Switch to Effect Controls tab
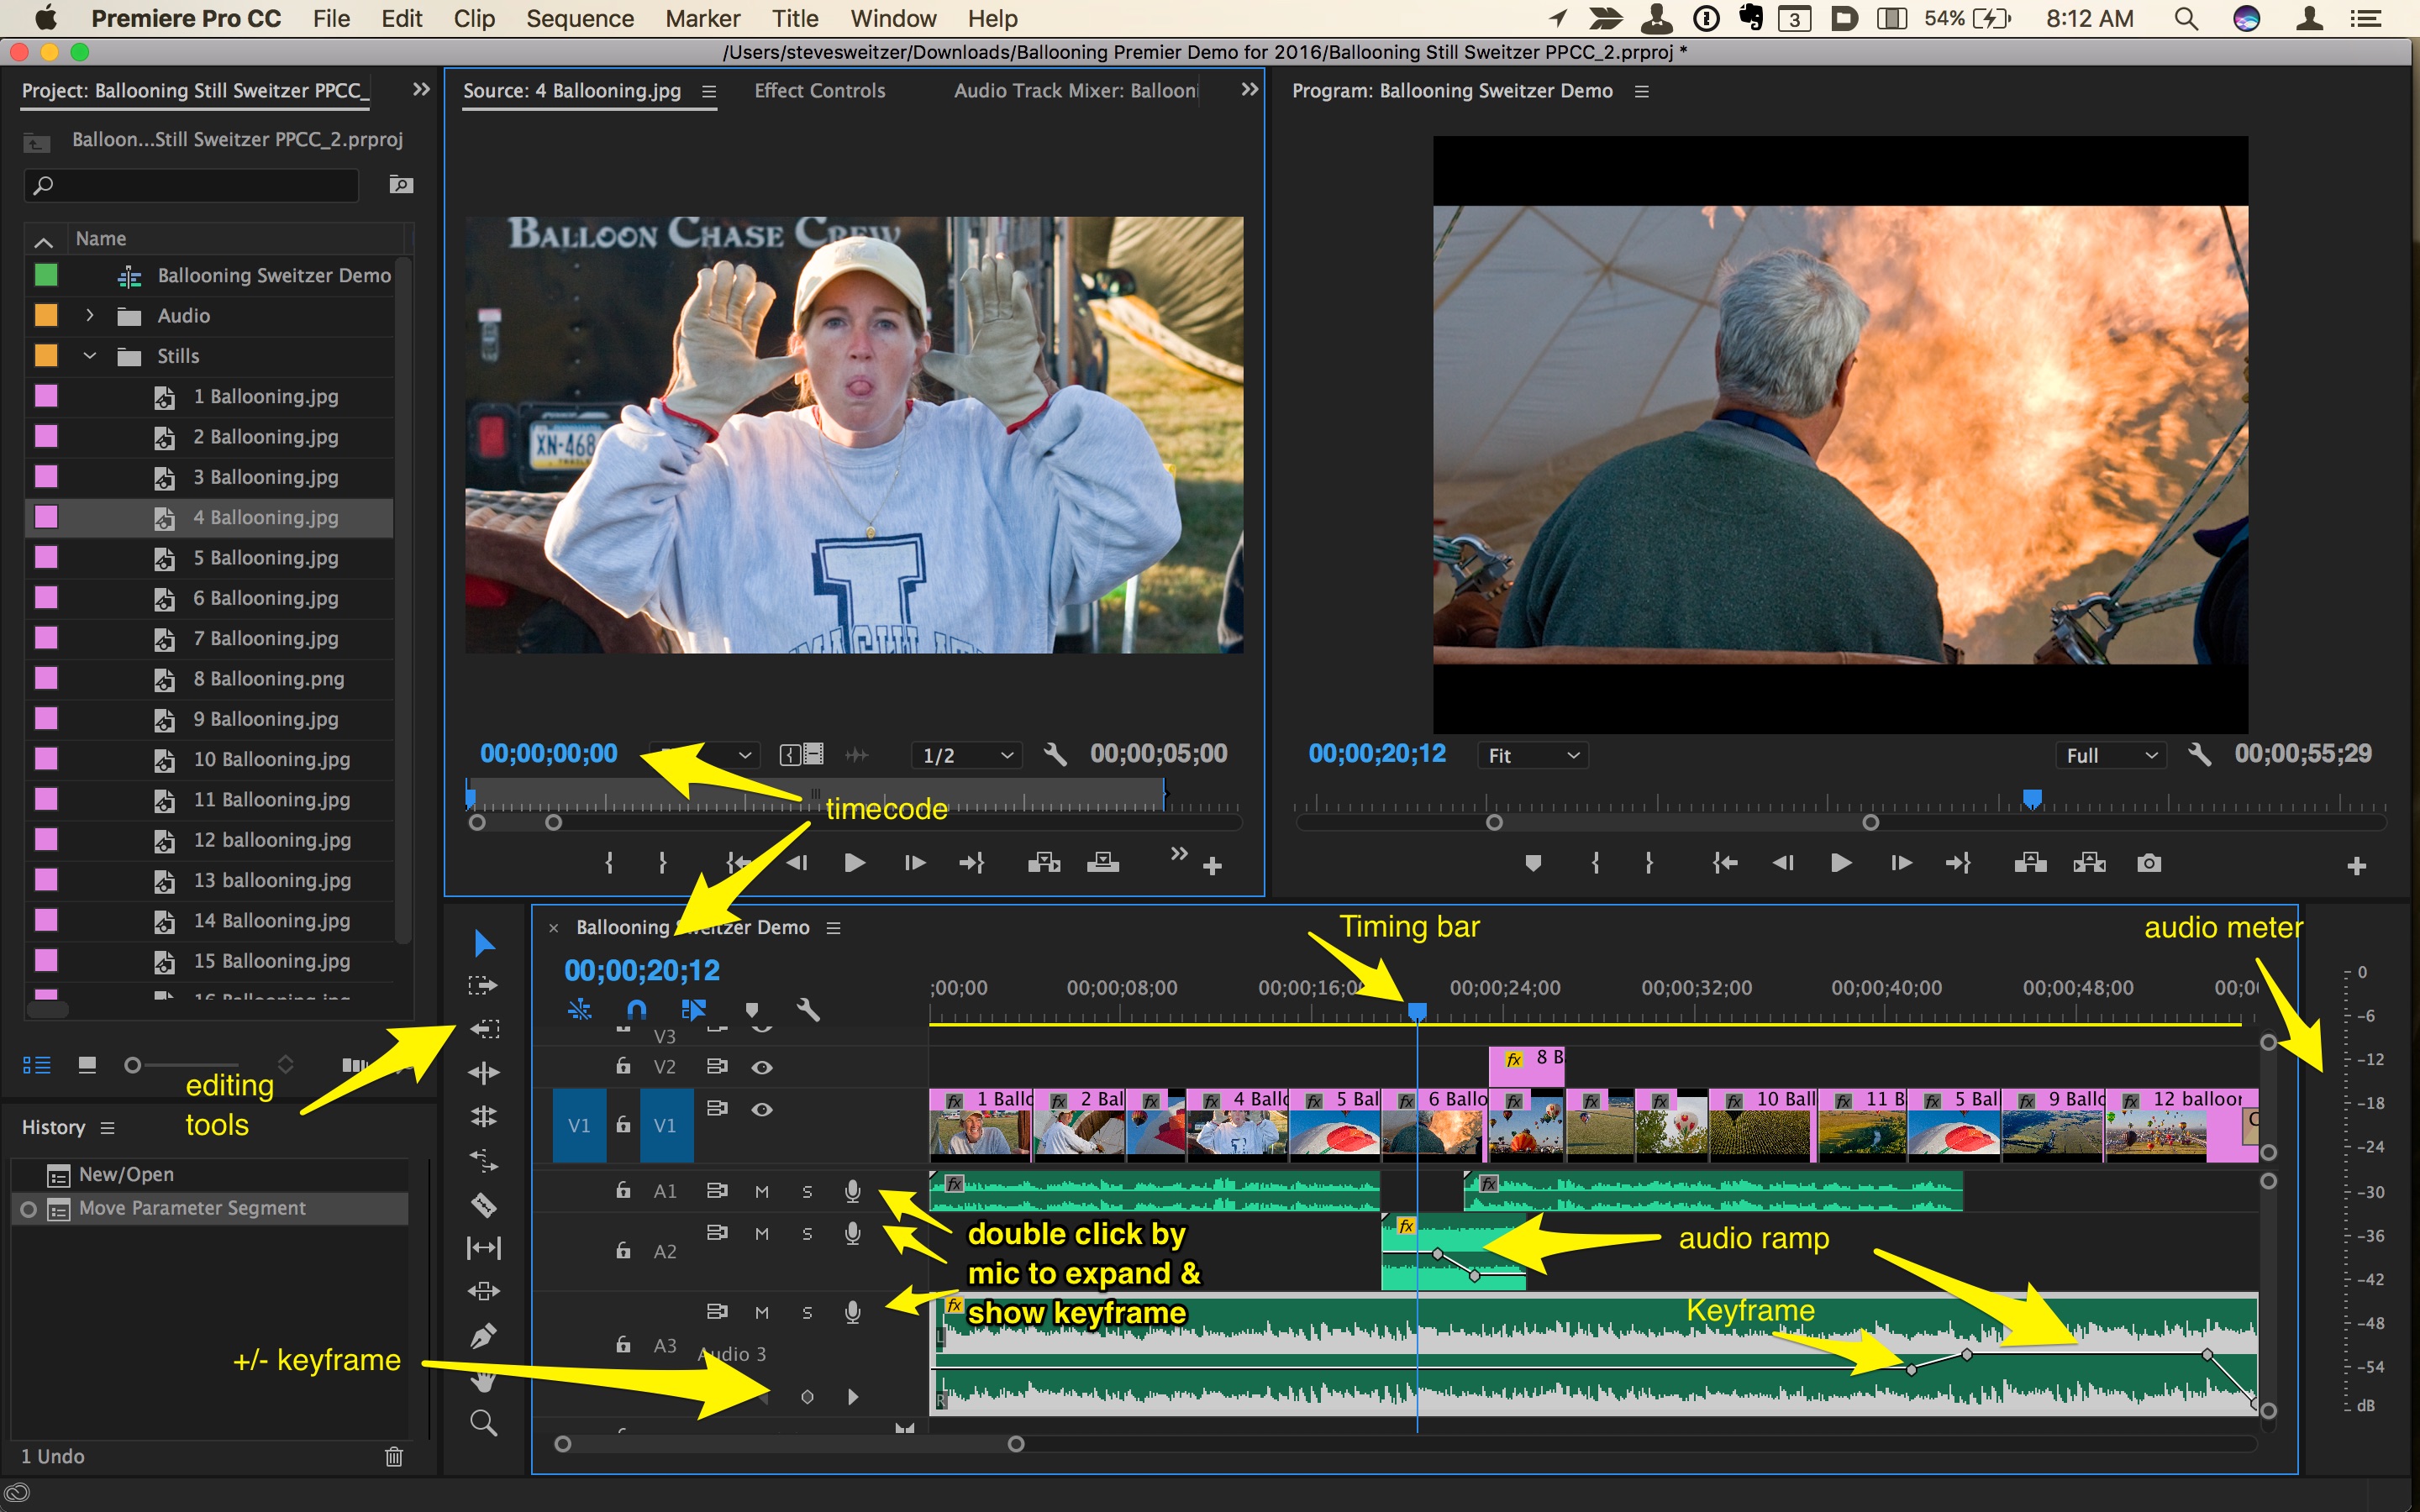The image size is (2420, 1512). (820, 90)
